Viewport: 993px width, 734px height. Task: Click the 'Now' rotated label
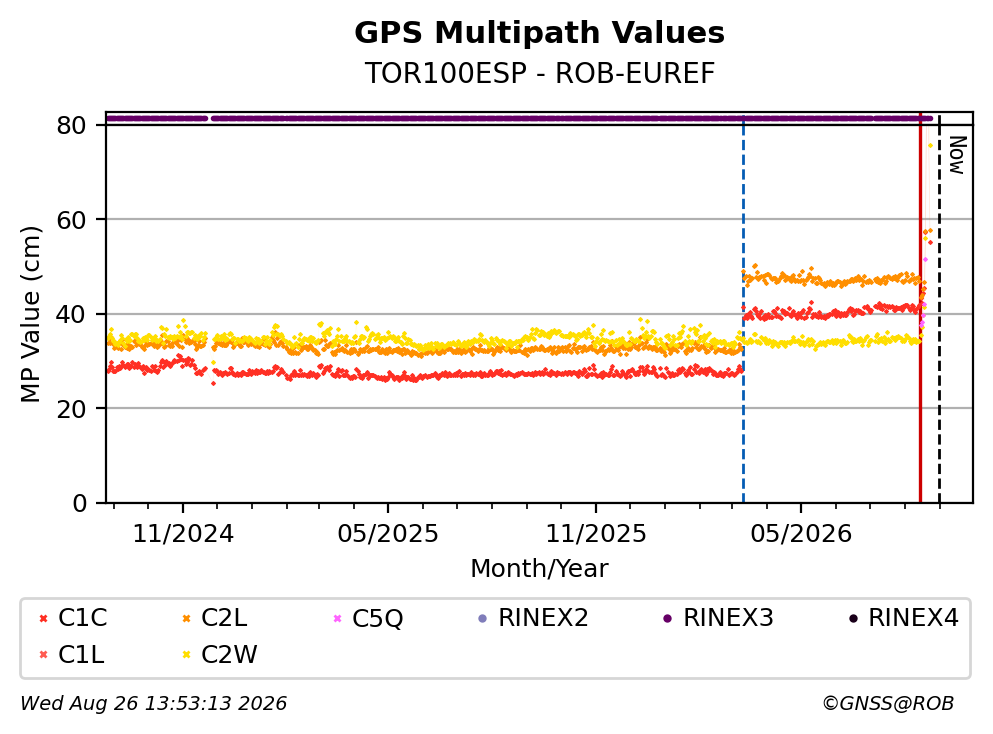(957, 155)
